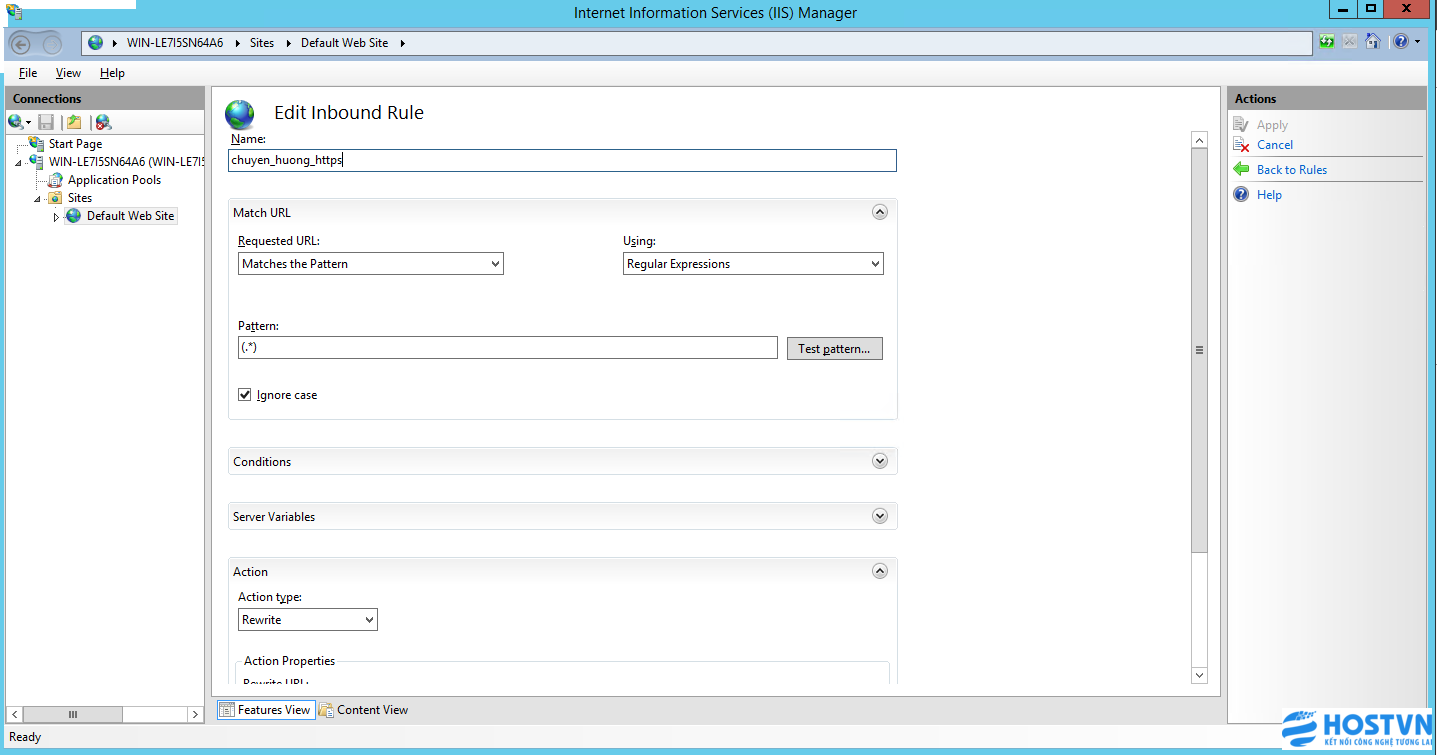Open the View menu

coord(68,73)
